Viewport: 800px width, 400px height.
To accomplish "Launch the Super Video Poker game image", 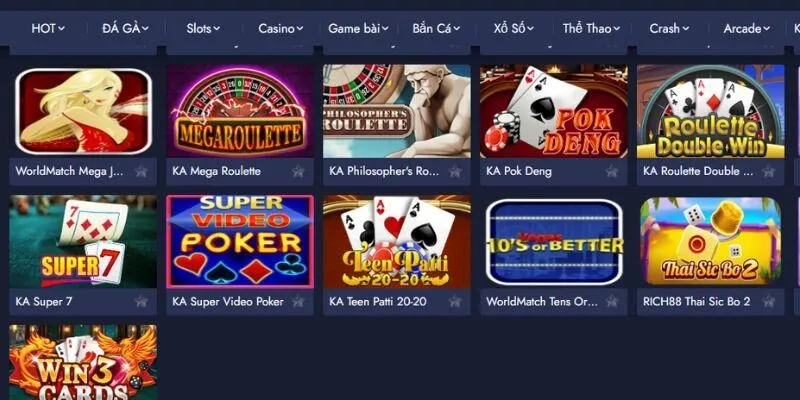I will 240,241.
